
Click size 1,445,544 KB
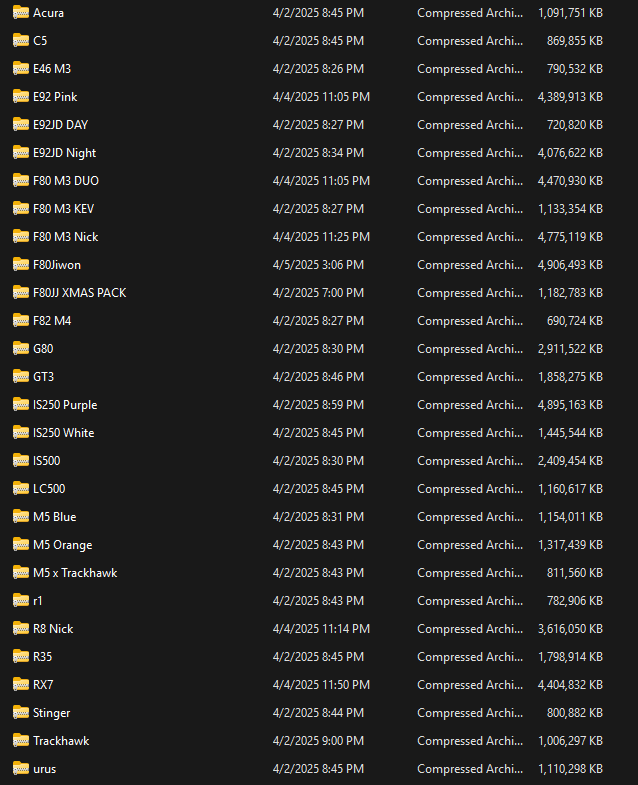pyautogui.click(x=570, y=433)
